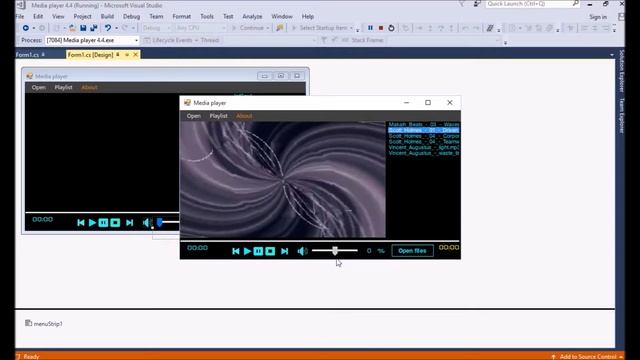Click the next track icon in designer form
640x360 pixels.
(129, 222)
